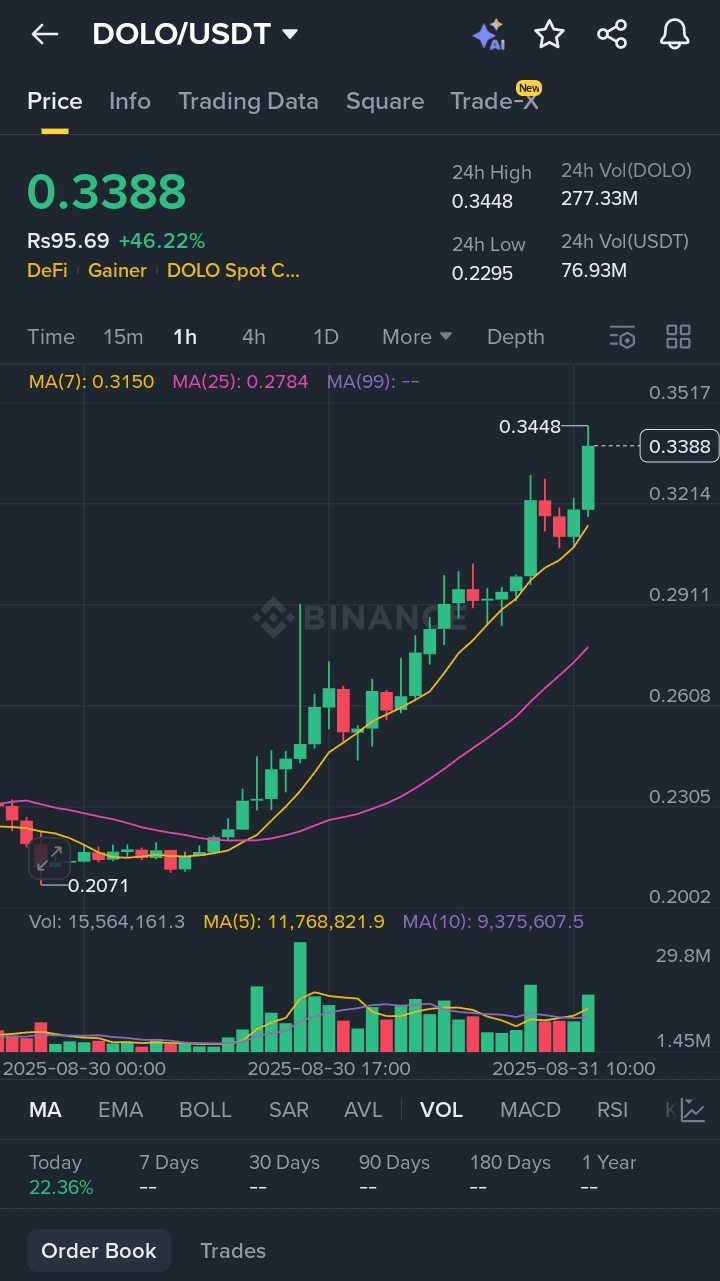Image resolution: width=720 pixels, height=1281 pixels.
Task: Select the 15m timeframe
Action: 123,337
